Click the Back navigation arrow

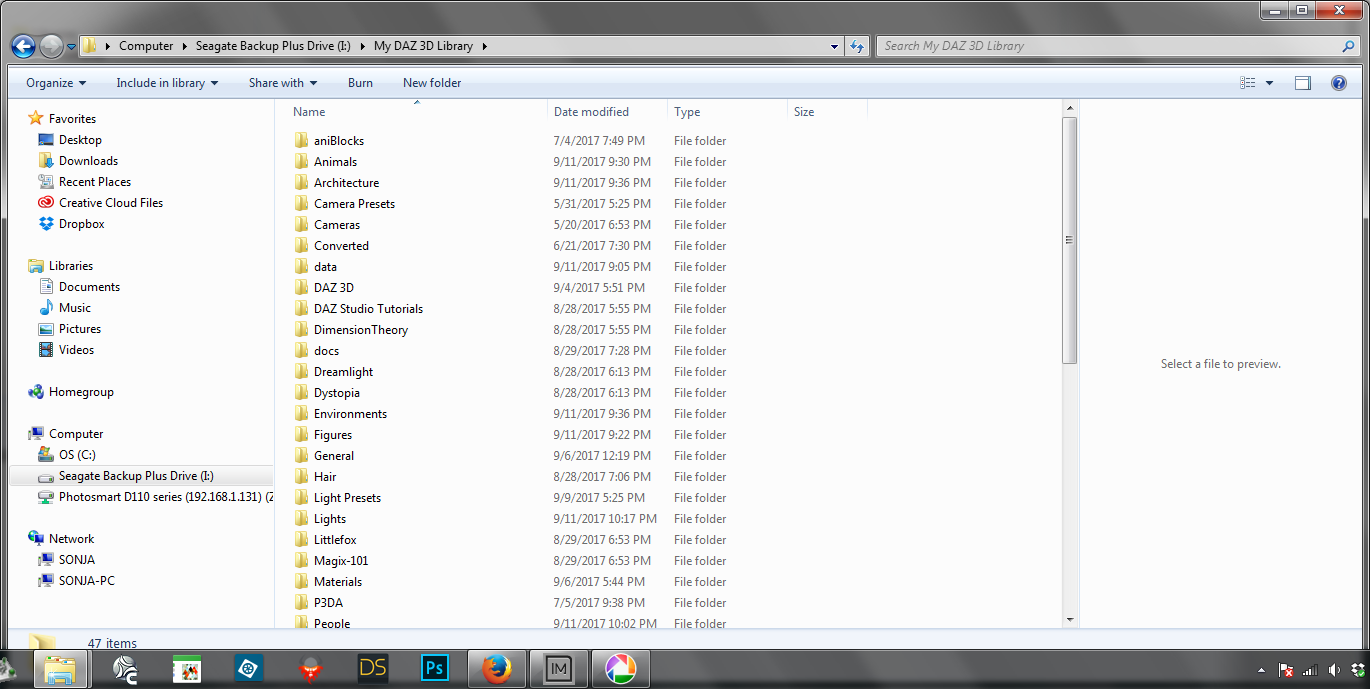23,46
